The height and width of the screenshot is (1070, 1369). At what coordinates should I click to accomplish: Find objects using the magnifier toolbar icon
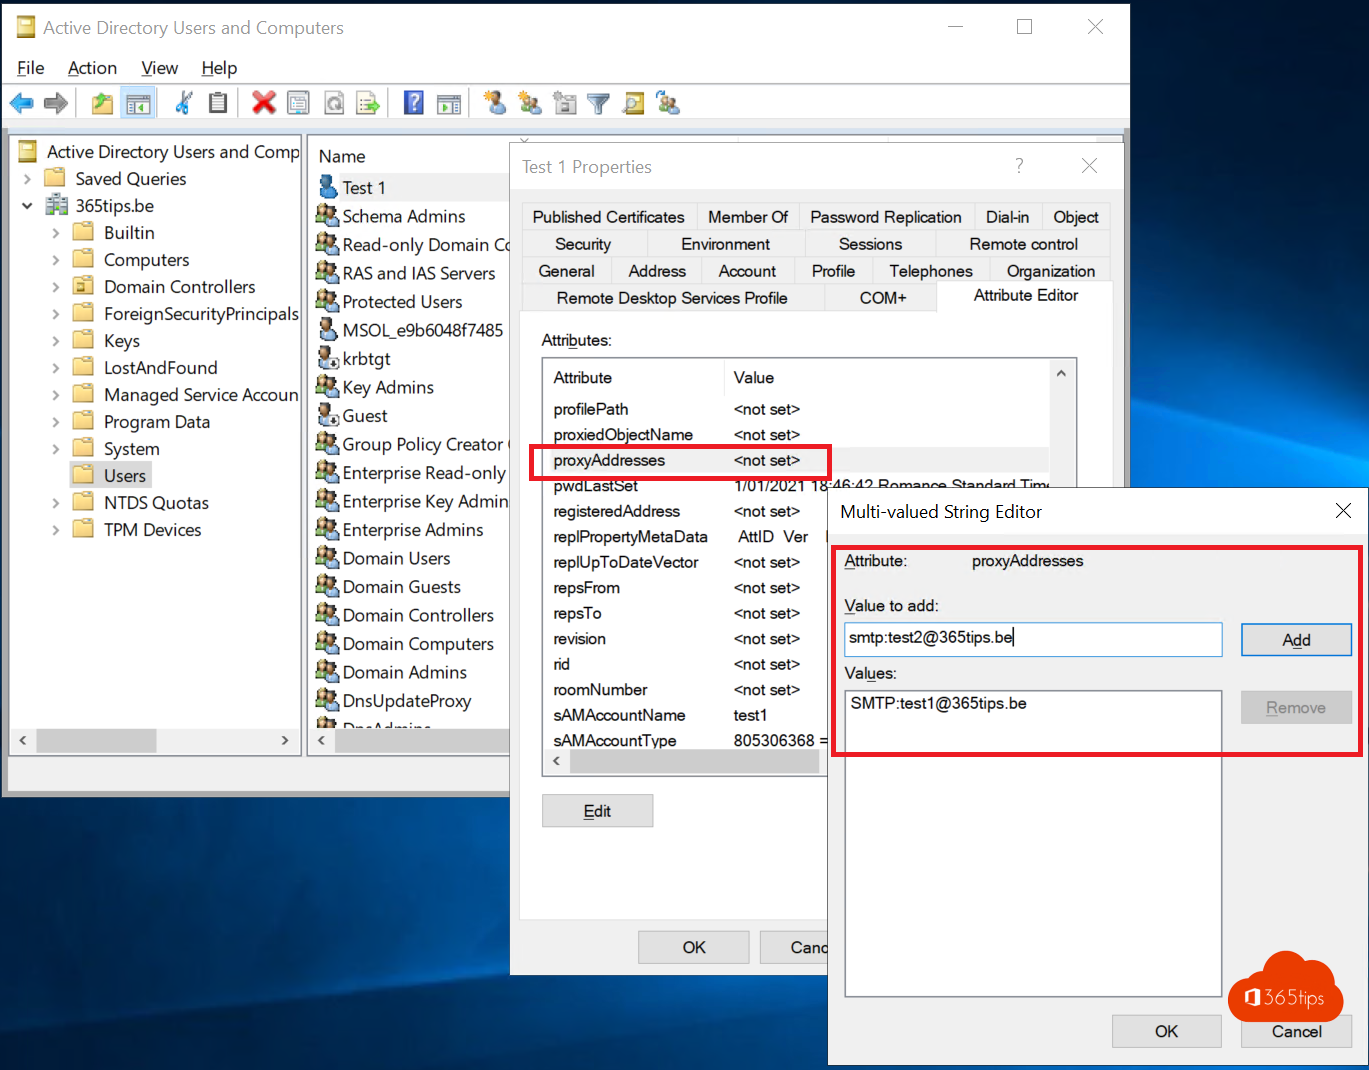[633, 102]
